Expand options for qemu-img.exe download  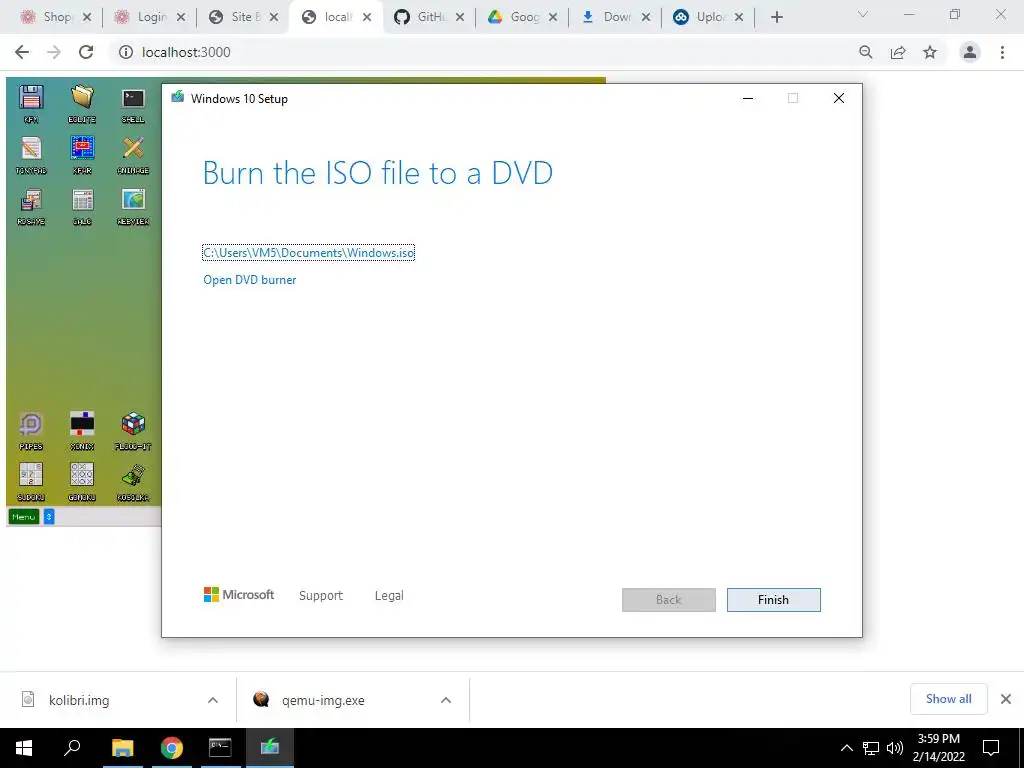point(446,700)
